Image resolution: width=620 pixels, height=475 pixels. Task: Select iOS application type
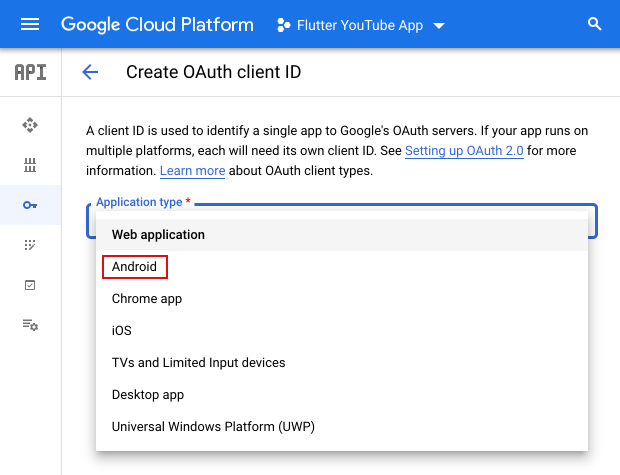[x=122, y=331]
